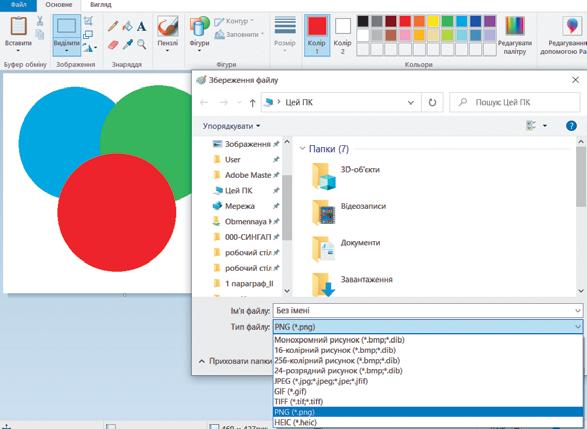Image resolution: width=587 pixels, height=429 pixels.
Task: Select the Color picker eyedropper tool
Action: pyautogui.click(x=127, y=45)
